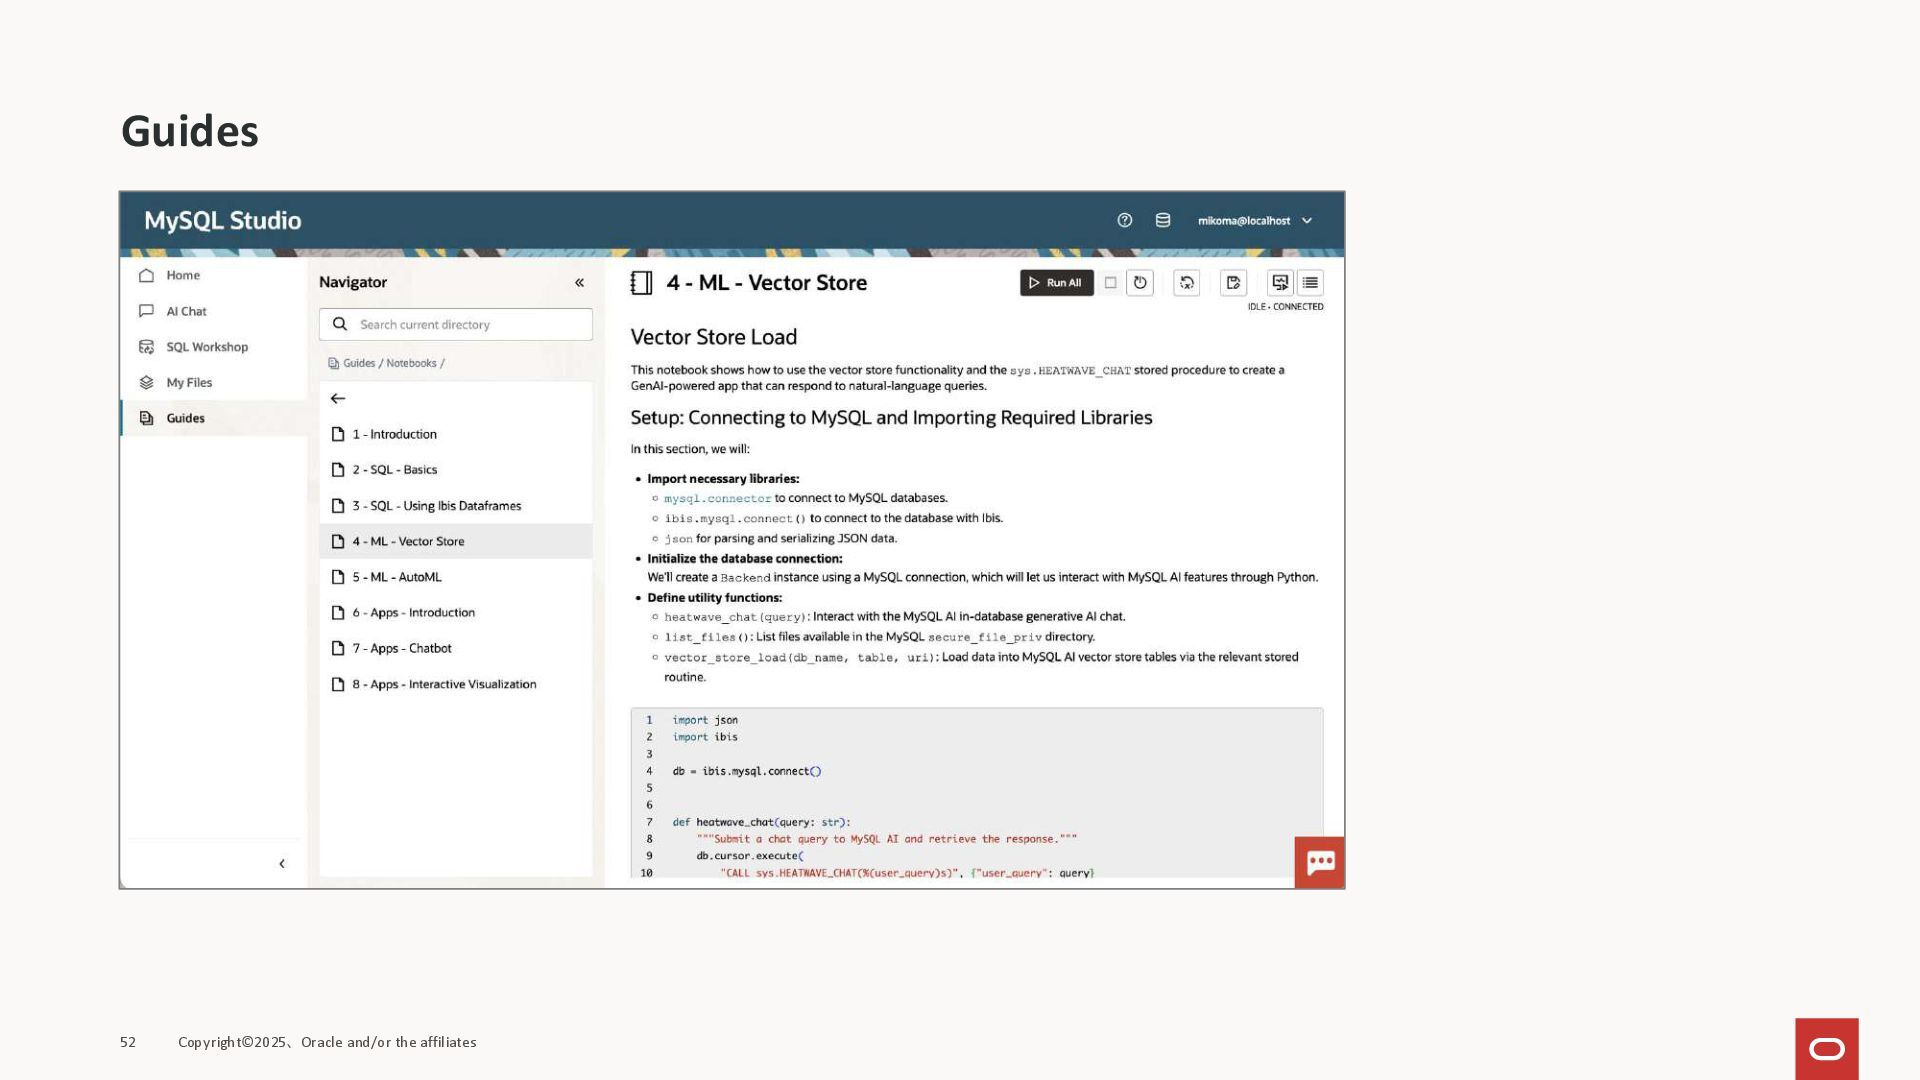Open the help question mark icon
This screenshot has height=1080, width=1920.
(1125, 220)
